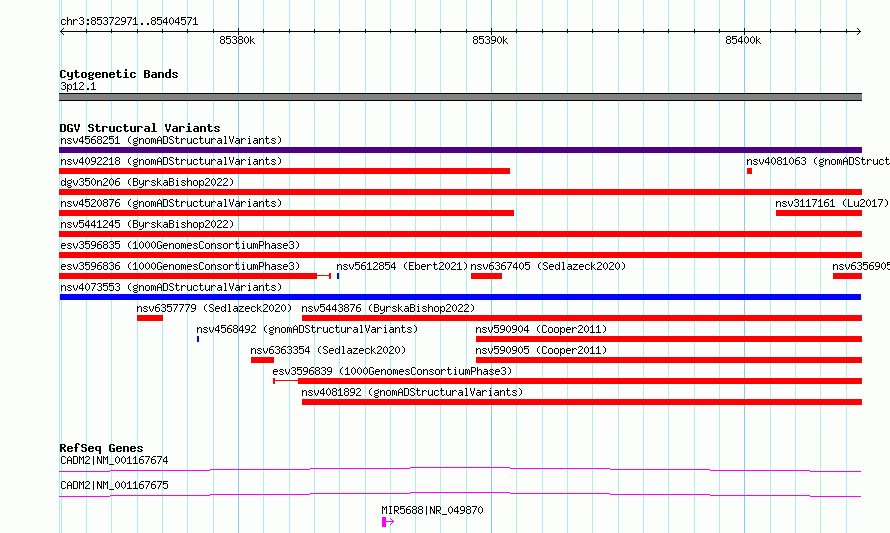The width and height of the screenshot is (890, 533).
Task: Click the esv3596839 (1000GenomesConsortiumPhase3) label
Action: pos(392,371)
